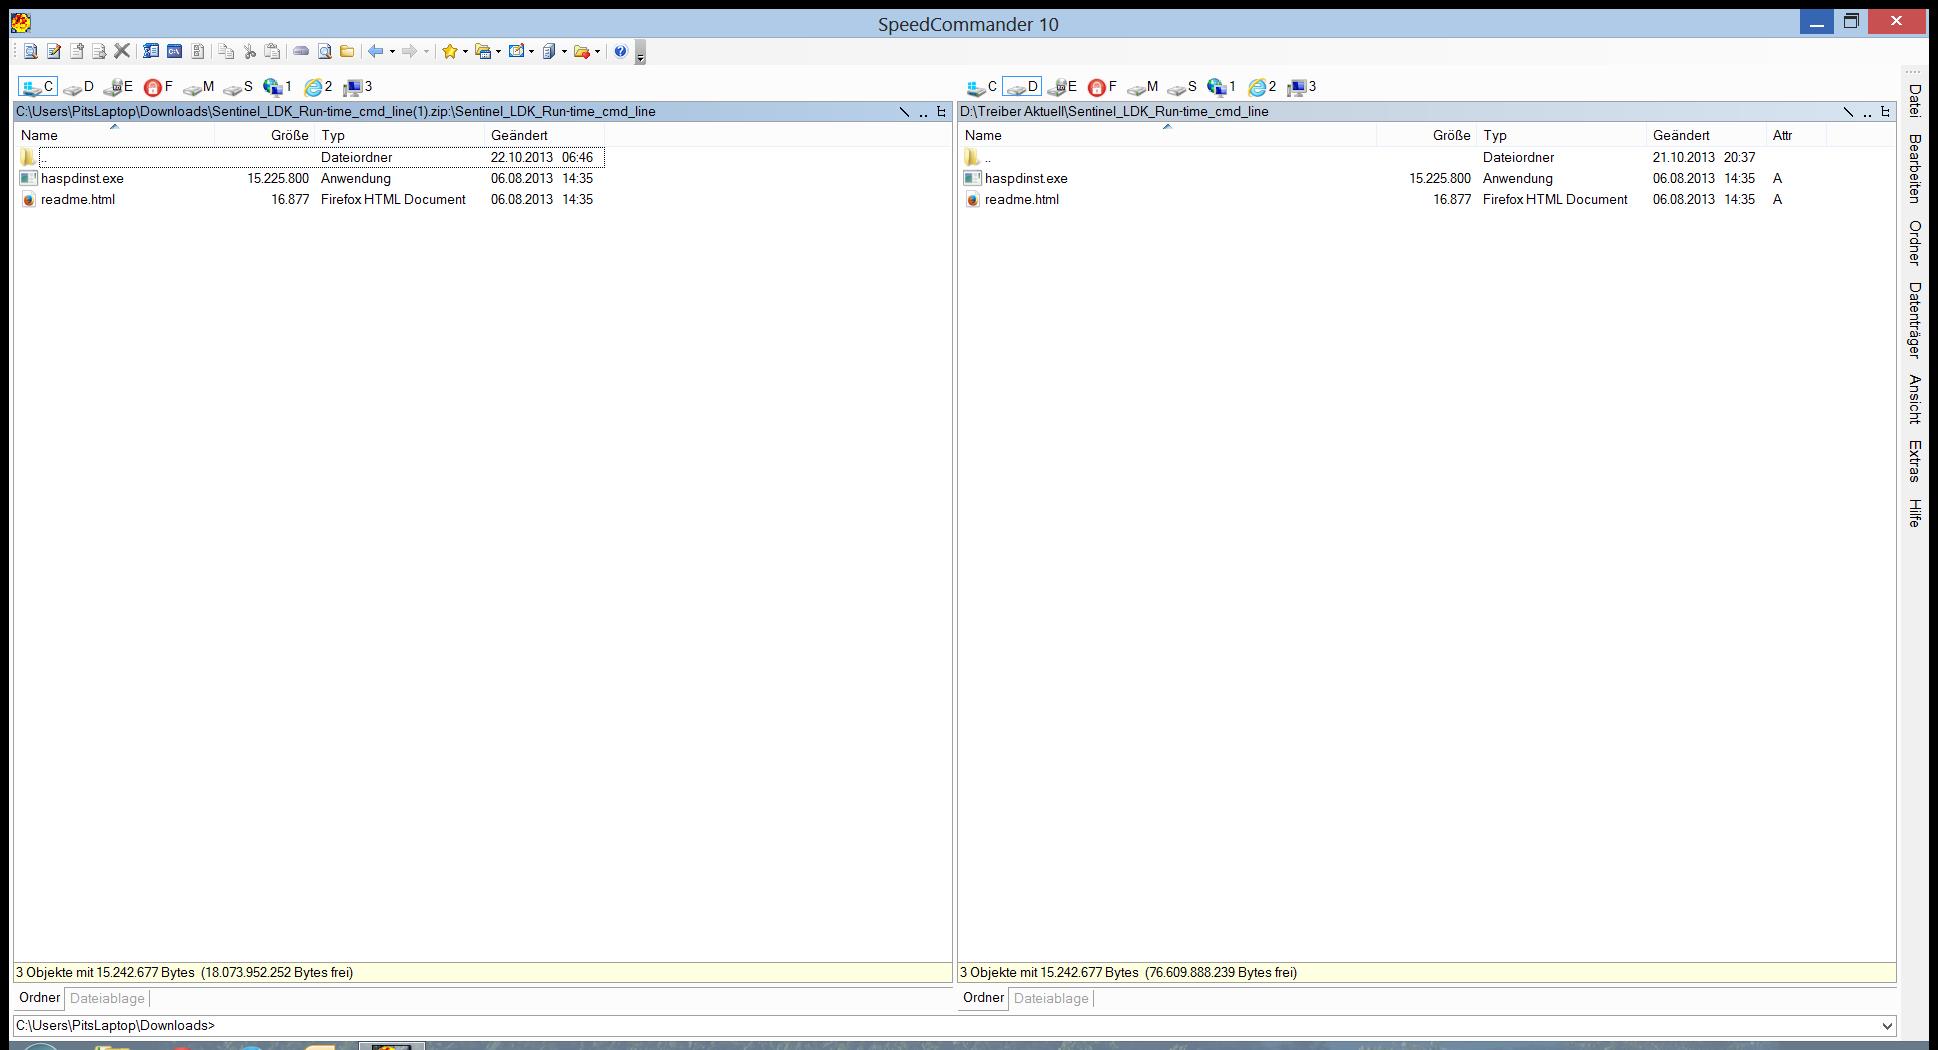This screenshot has height=1050, width=1938.
Task: Open the Datenträger menu
Action: pos(1914,320)
